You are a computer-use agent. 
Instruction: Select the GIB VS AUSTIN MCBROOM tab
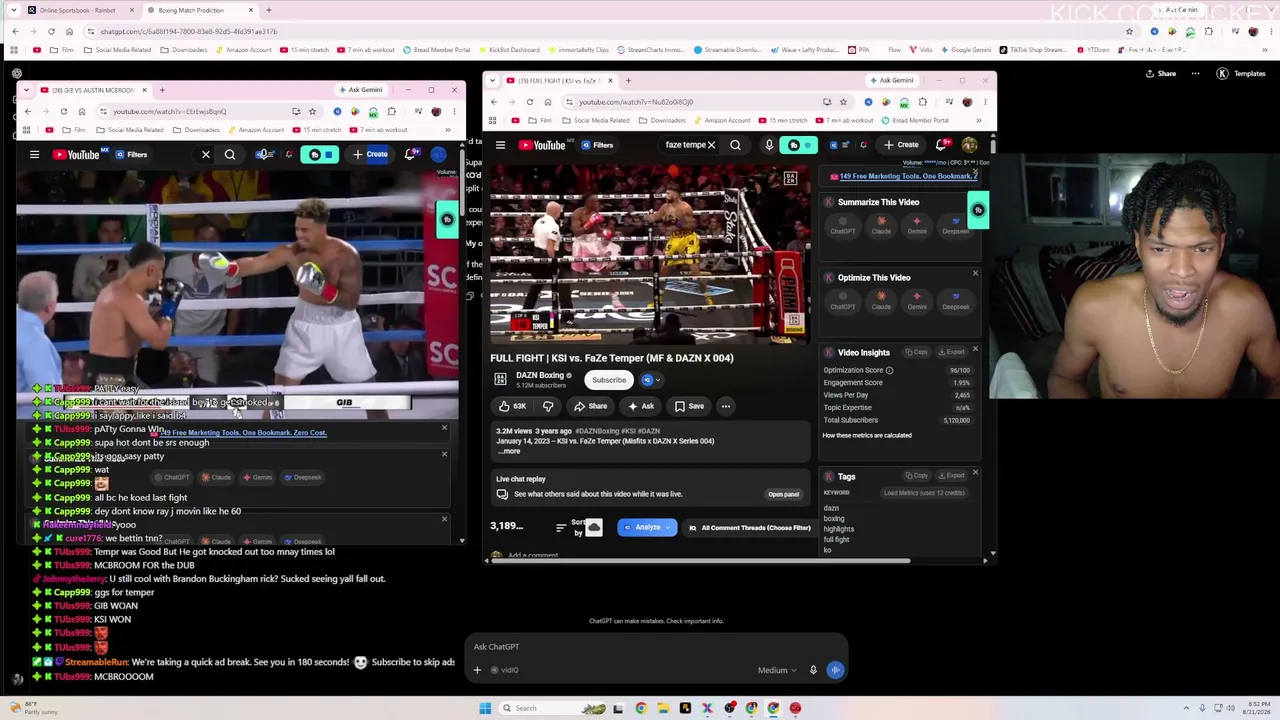tap(92, 90)
